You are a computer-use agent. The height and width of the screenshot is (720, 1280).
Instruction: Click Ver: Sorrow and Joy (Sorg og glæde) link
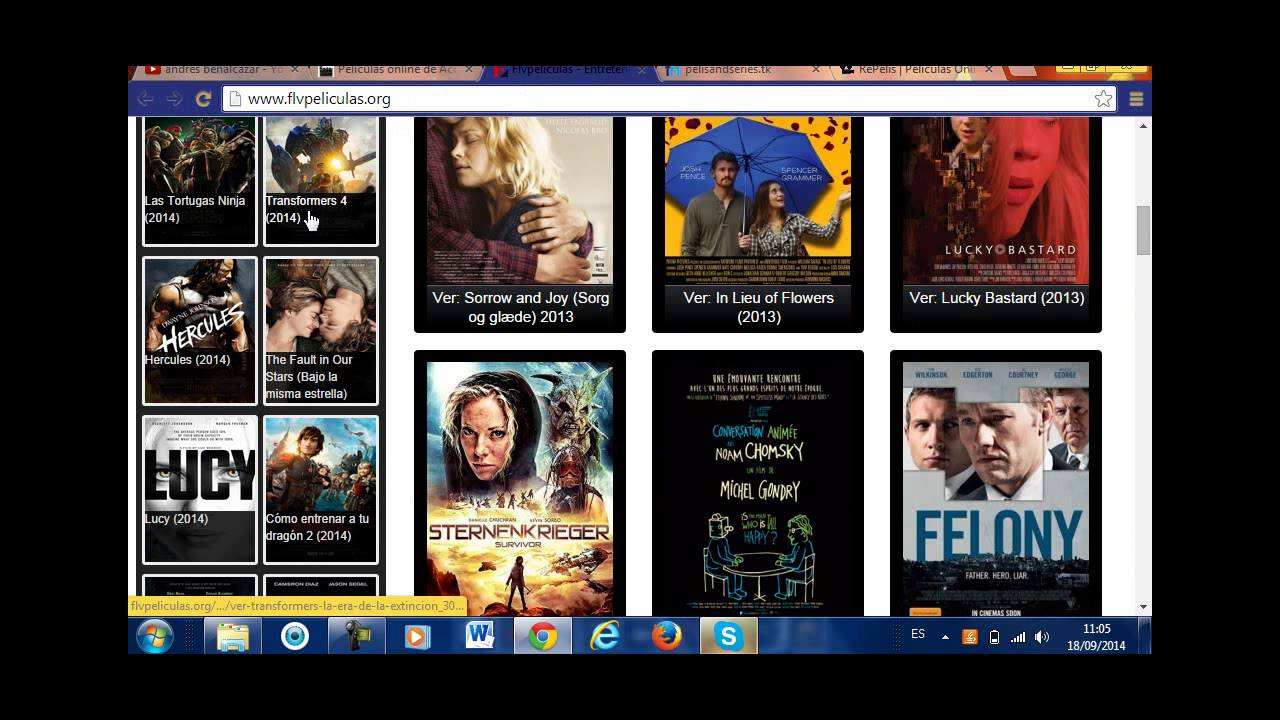pos(520,307)
